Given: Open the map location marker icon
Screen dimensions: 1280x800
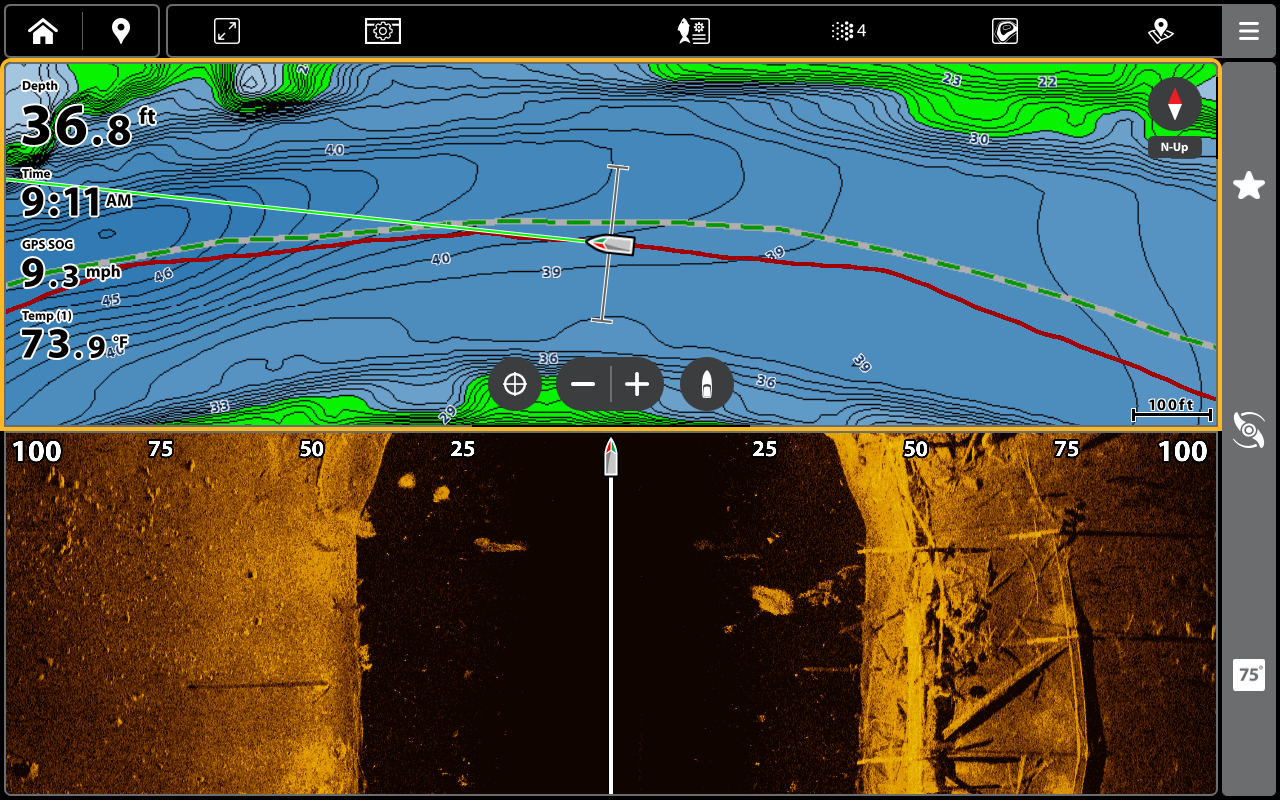Looking at the screenshot, I should [x=1160, y=31].
